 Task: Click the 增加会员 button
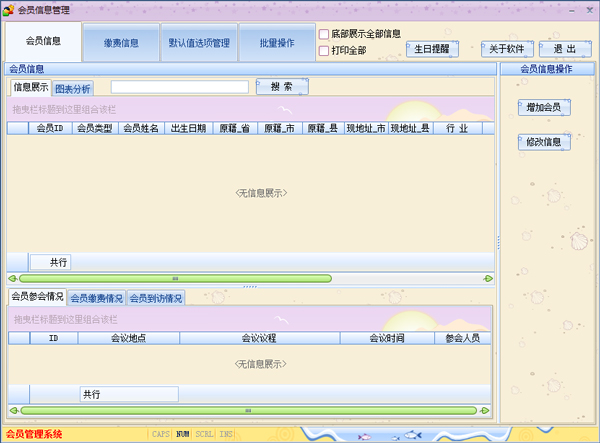click(544, 107)
